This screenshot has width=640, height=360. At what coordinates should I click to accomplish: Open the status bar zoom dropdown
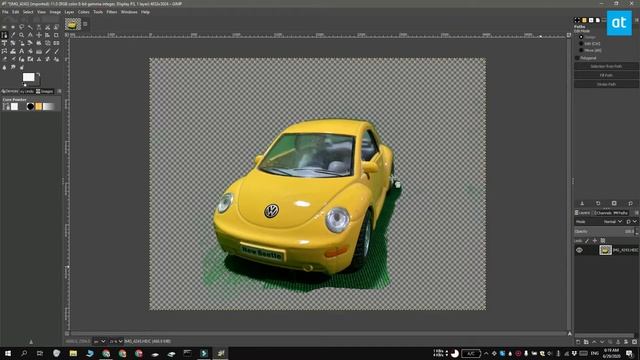[116, 341]
